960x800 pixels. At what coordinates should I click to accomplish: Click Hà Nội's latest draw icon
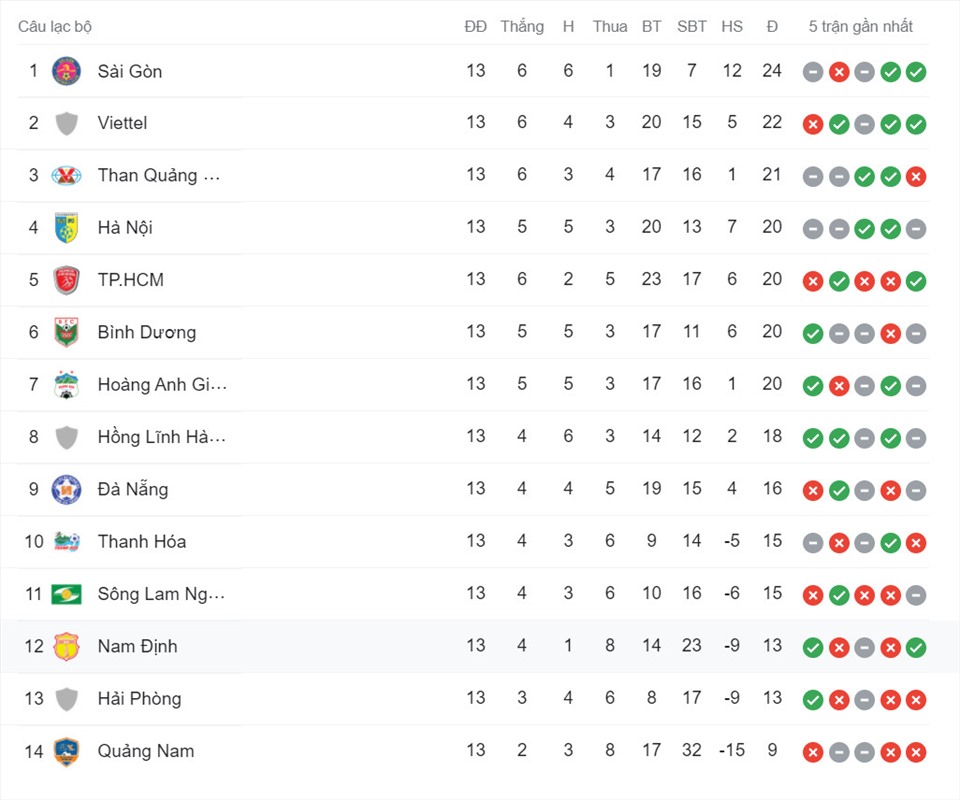click(x=916, y=229)
